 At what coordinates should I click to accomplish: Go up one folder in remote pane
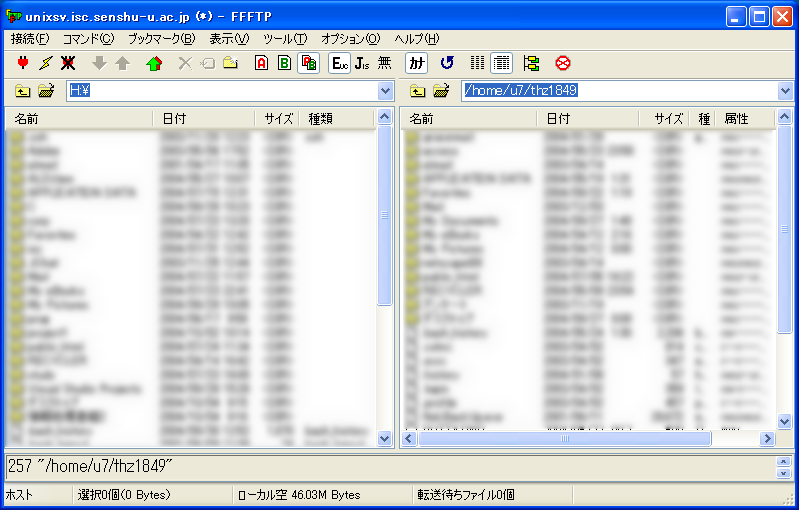pyautogui.click(x=417, y=91)
